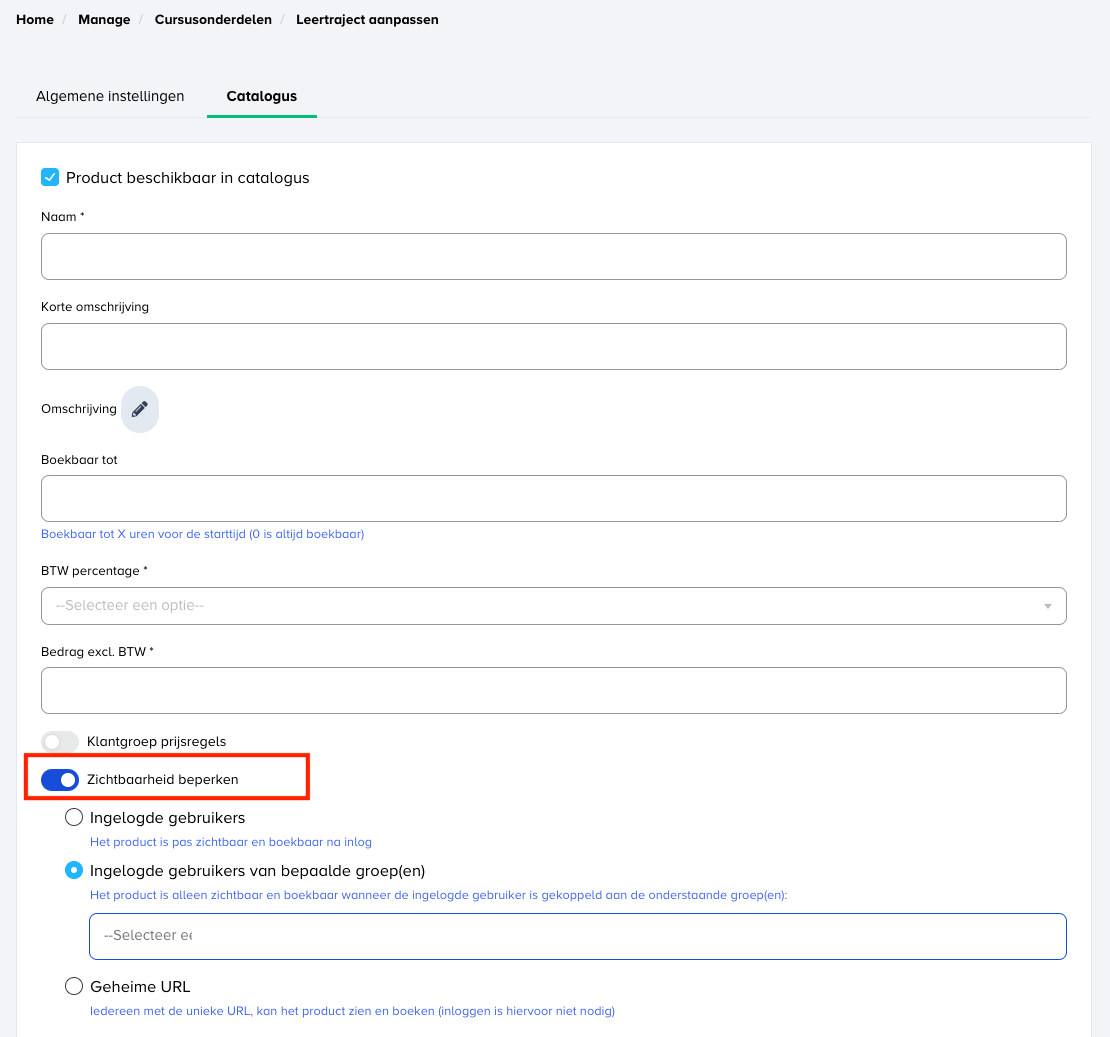Screen dimensions: 1110x1037
Task: Click the pencil icon next to Omschrijving
Action: [140, 409]
